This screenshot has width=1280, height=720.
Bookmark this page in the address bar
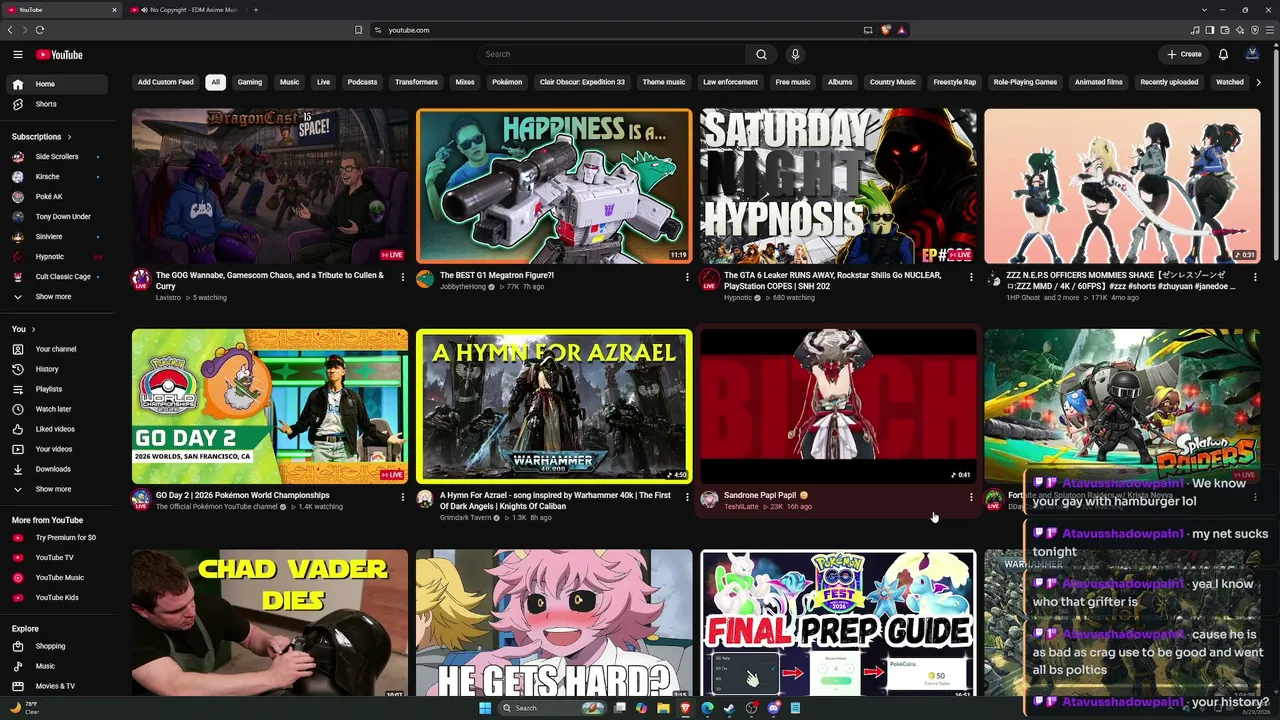[358, 30]
